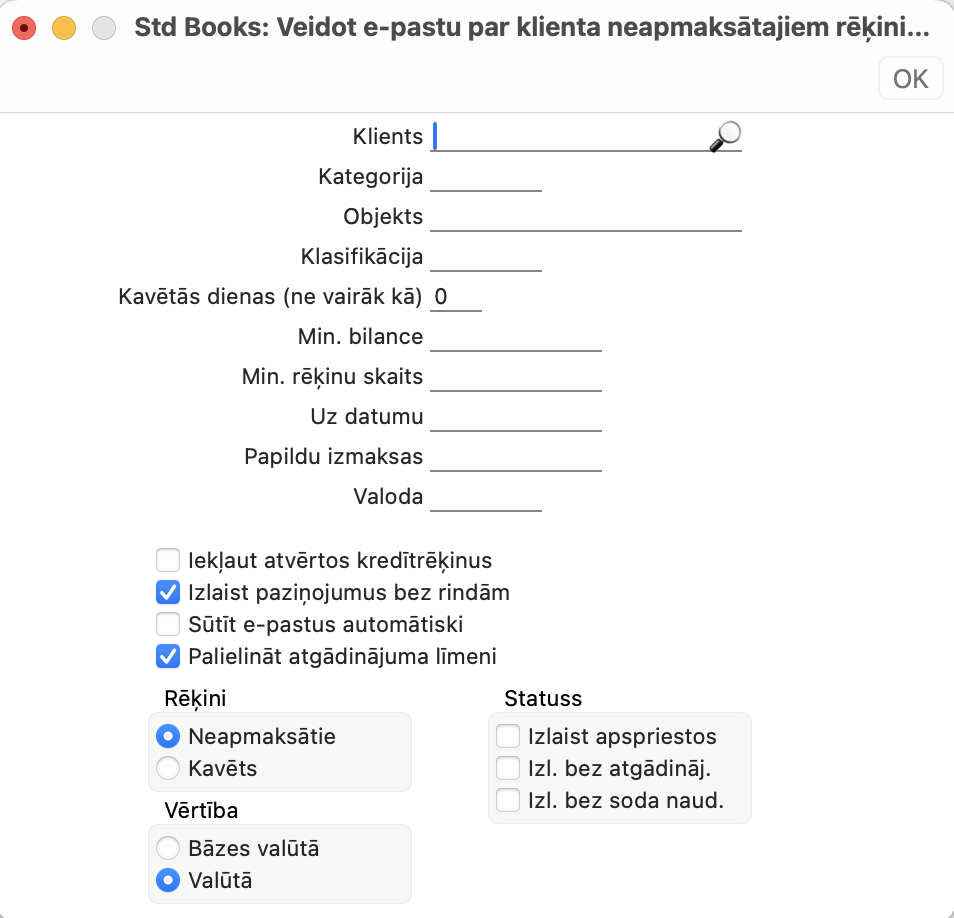Click into the Kategorija field
Screen dimensions: 954x918
coord(486,177)
